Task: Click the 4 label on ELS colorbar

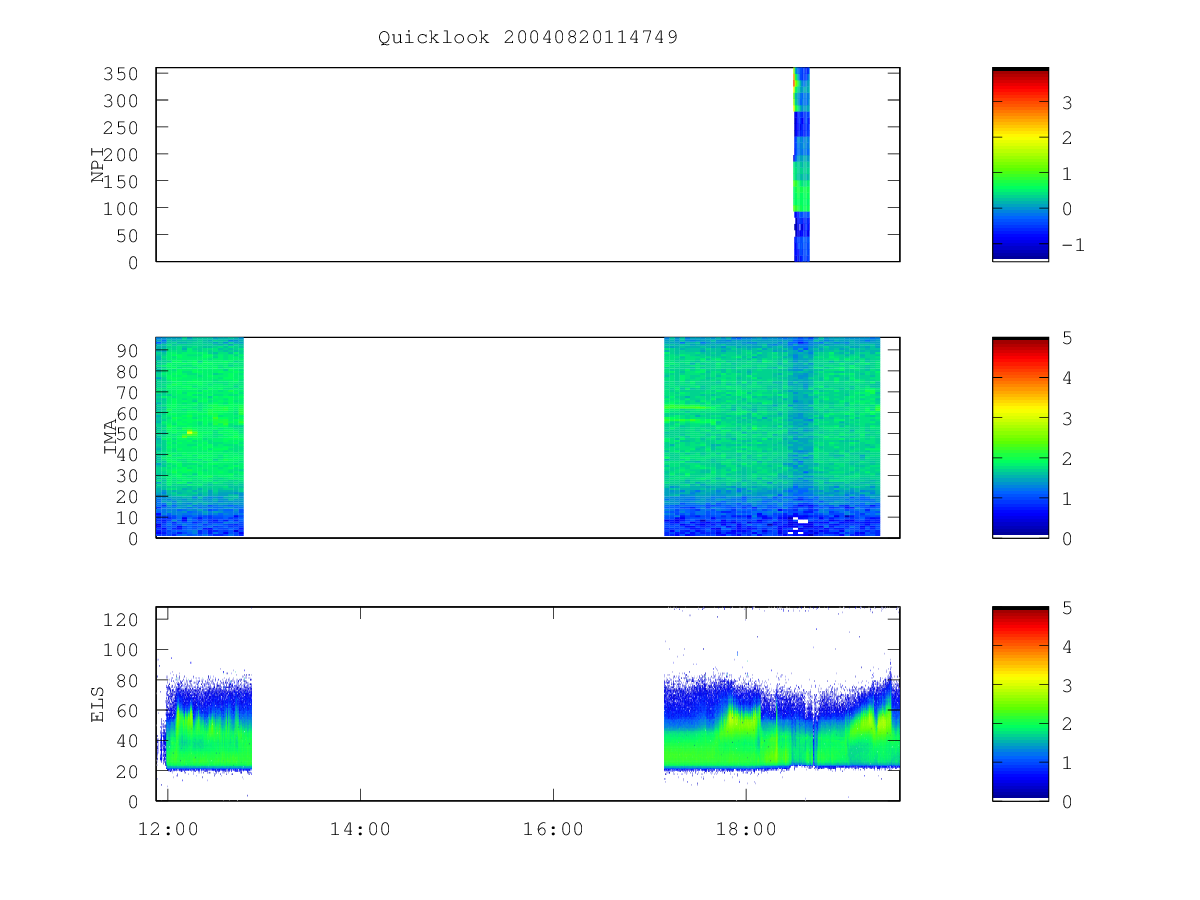Action: (1067, 647)
